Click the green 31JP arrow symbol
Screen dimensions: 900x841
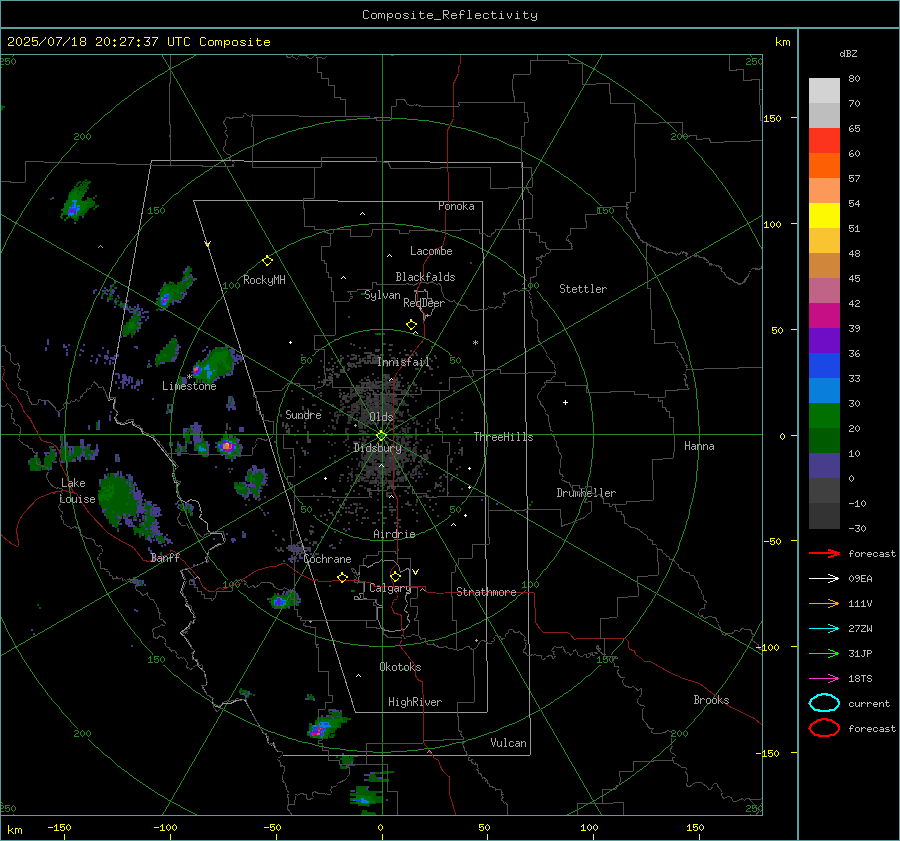824,653
